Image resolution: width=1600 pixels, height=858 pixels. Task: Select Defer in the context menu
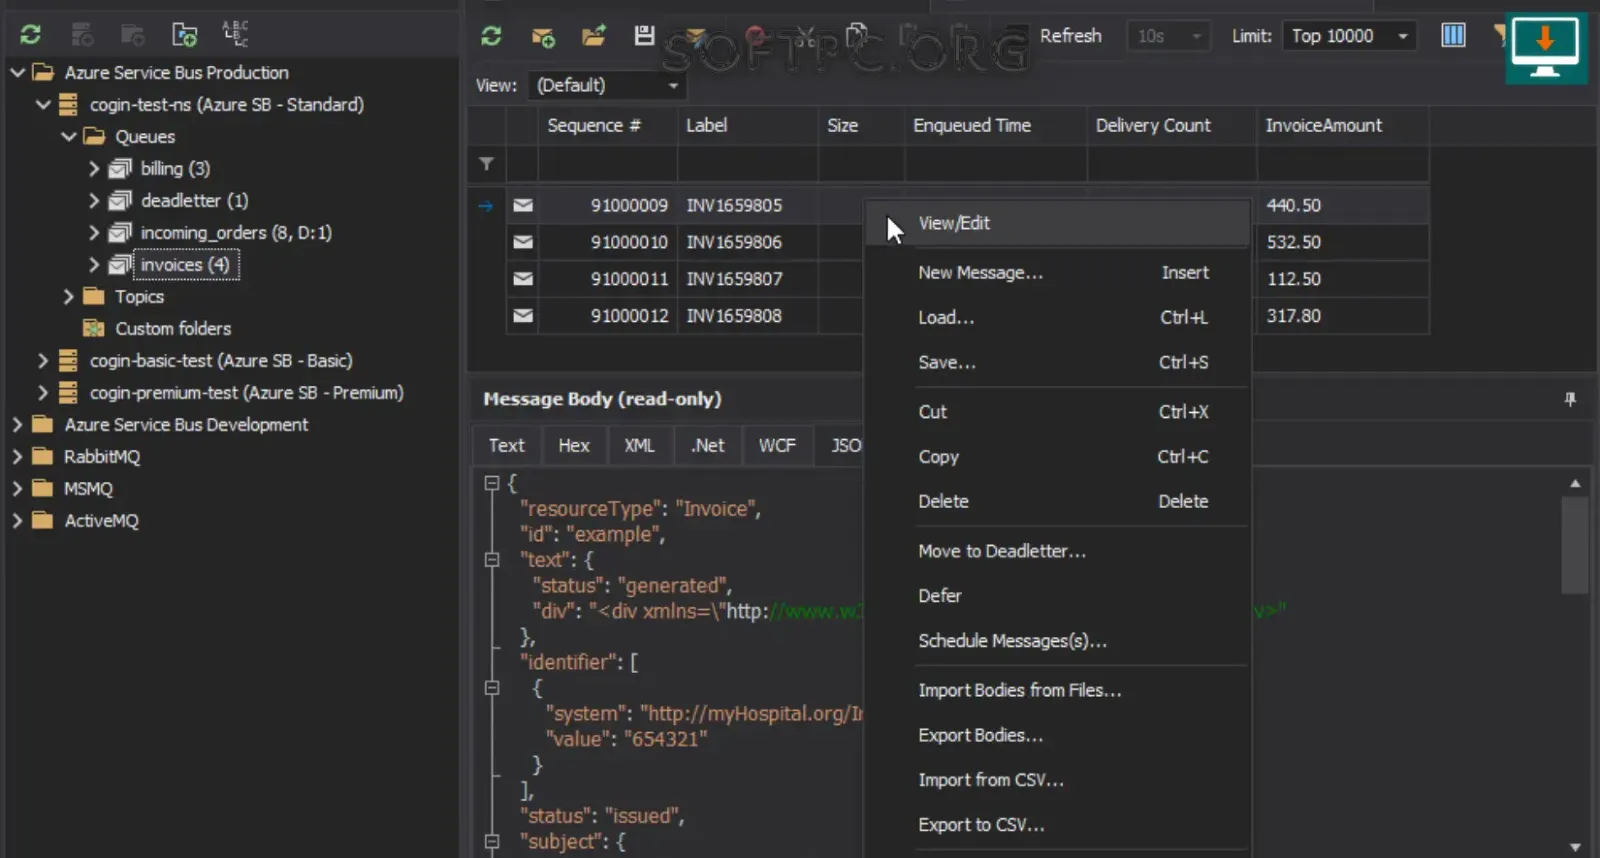(1058, 596)
